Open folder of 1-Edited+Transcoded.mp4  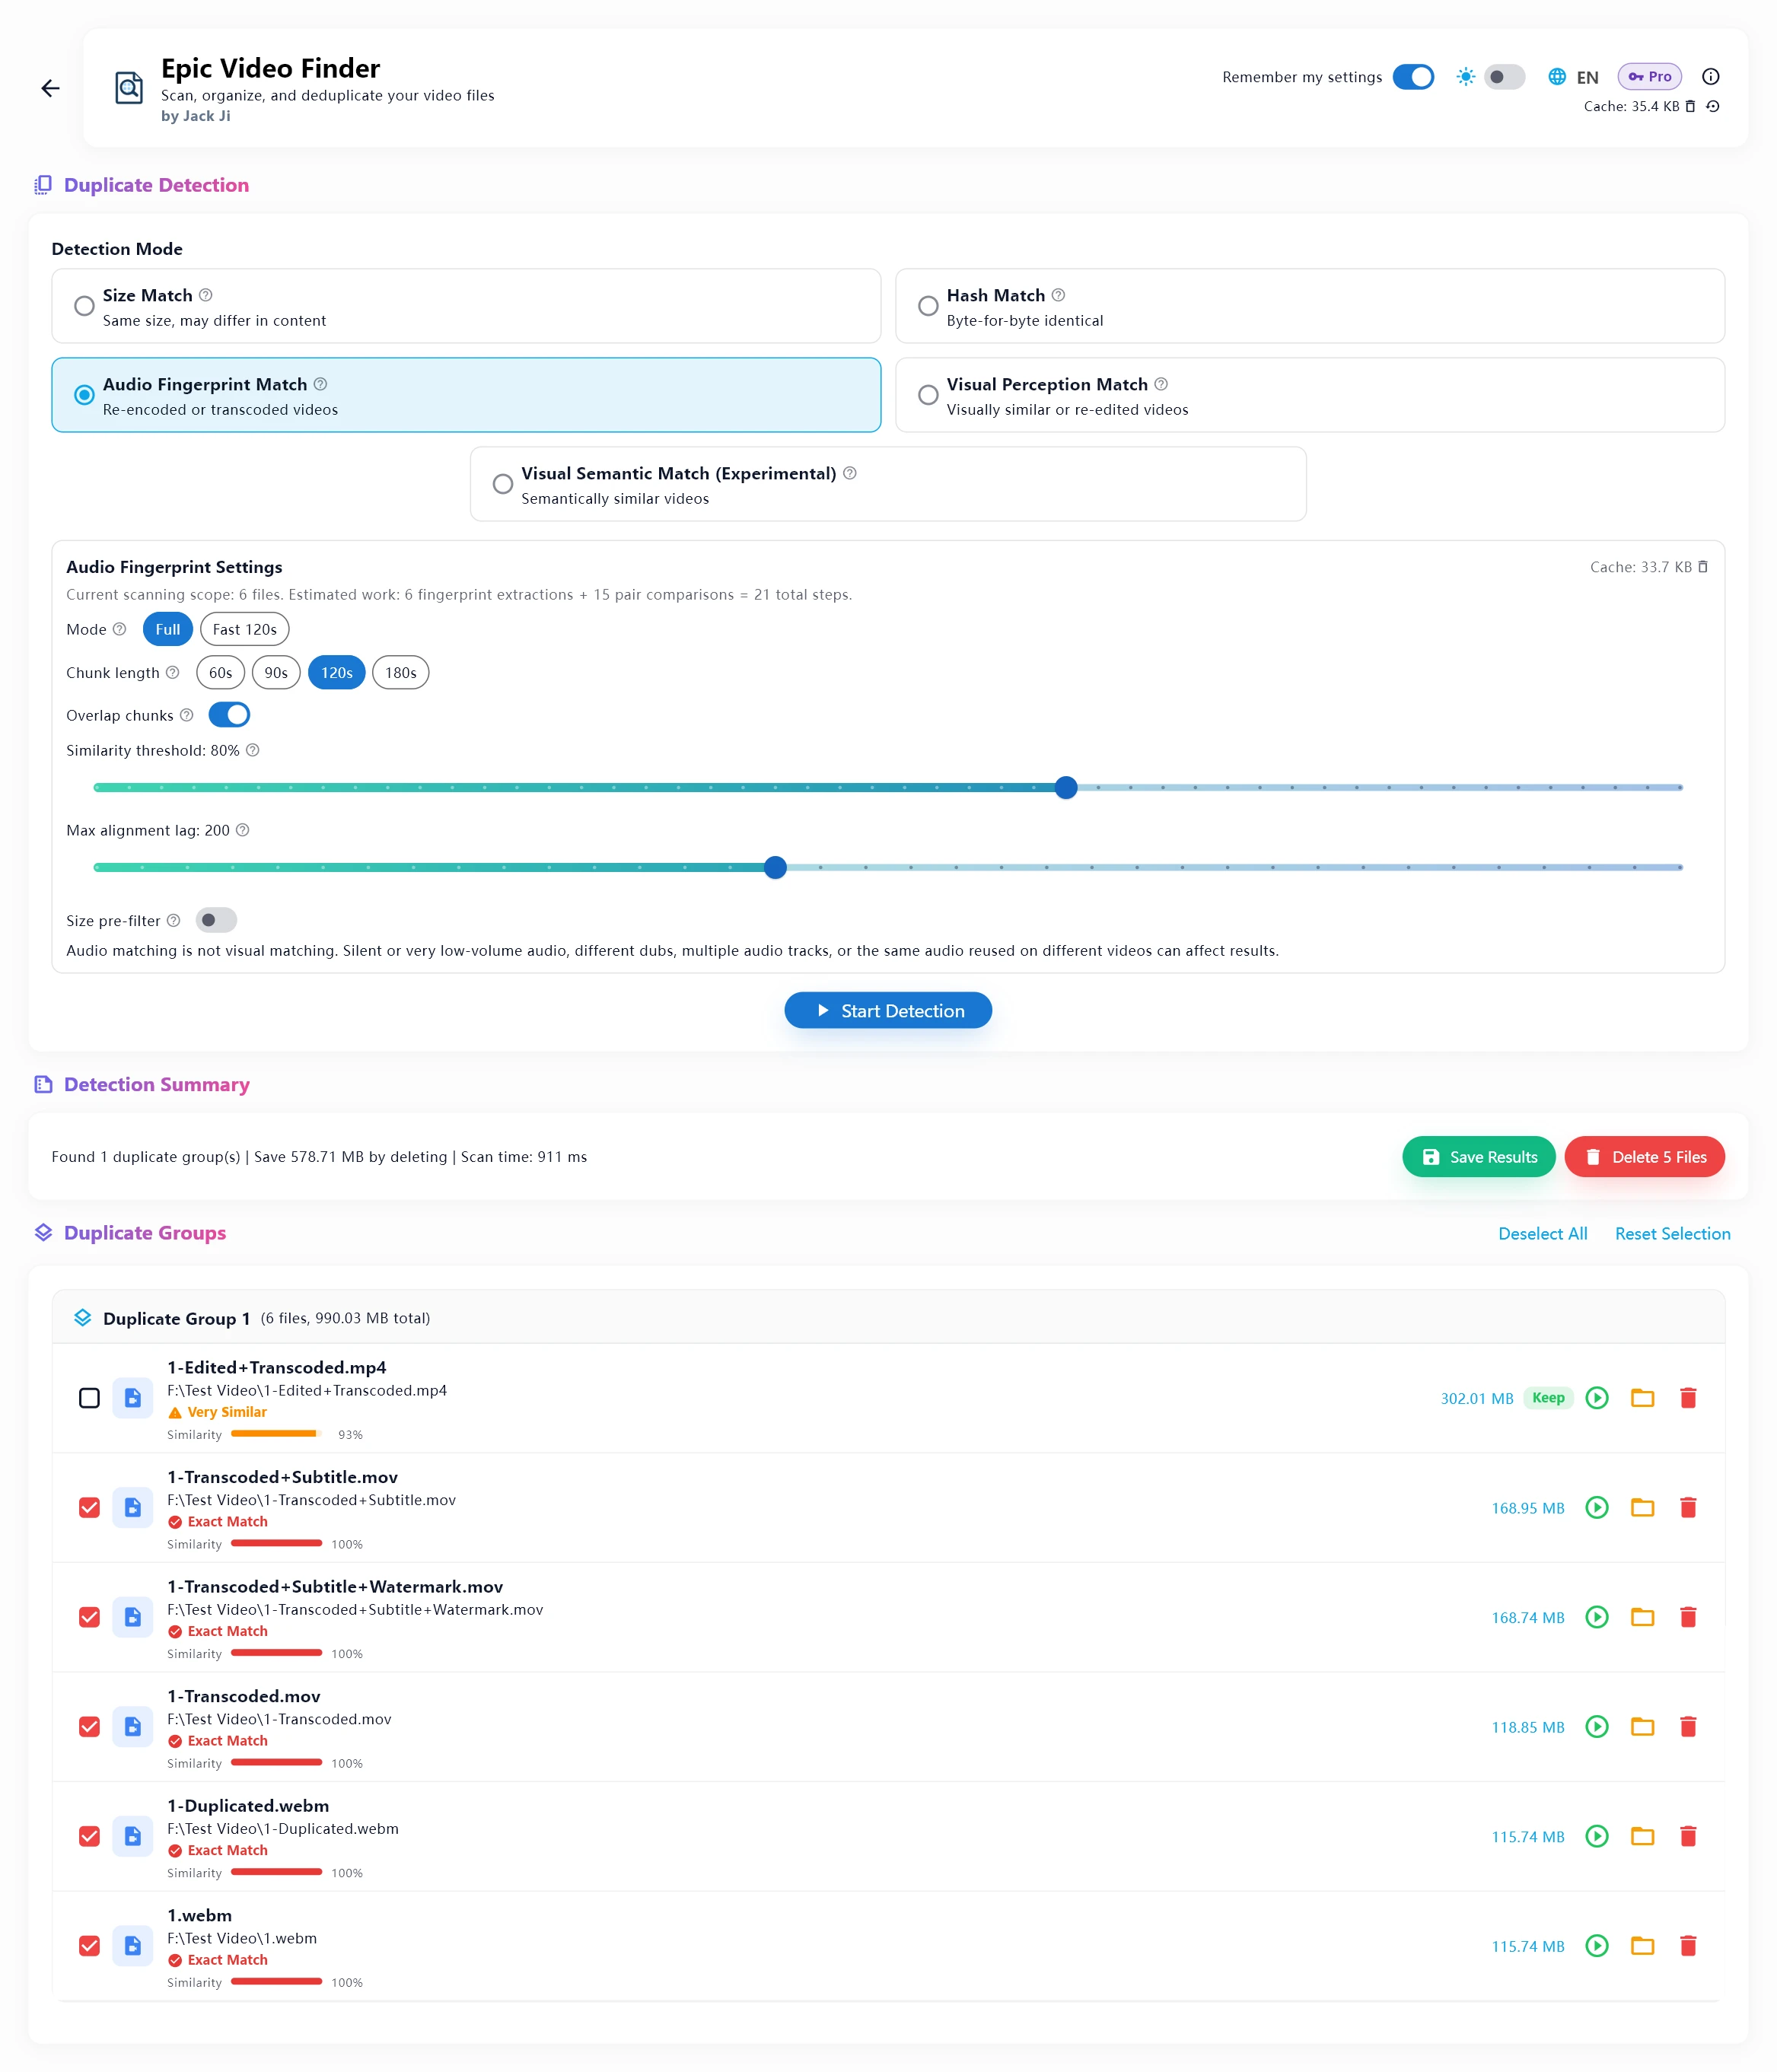[x=1642, y=1398]
